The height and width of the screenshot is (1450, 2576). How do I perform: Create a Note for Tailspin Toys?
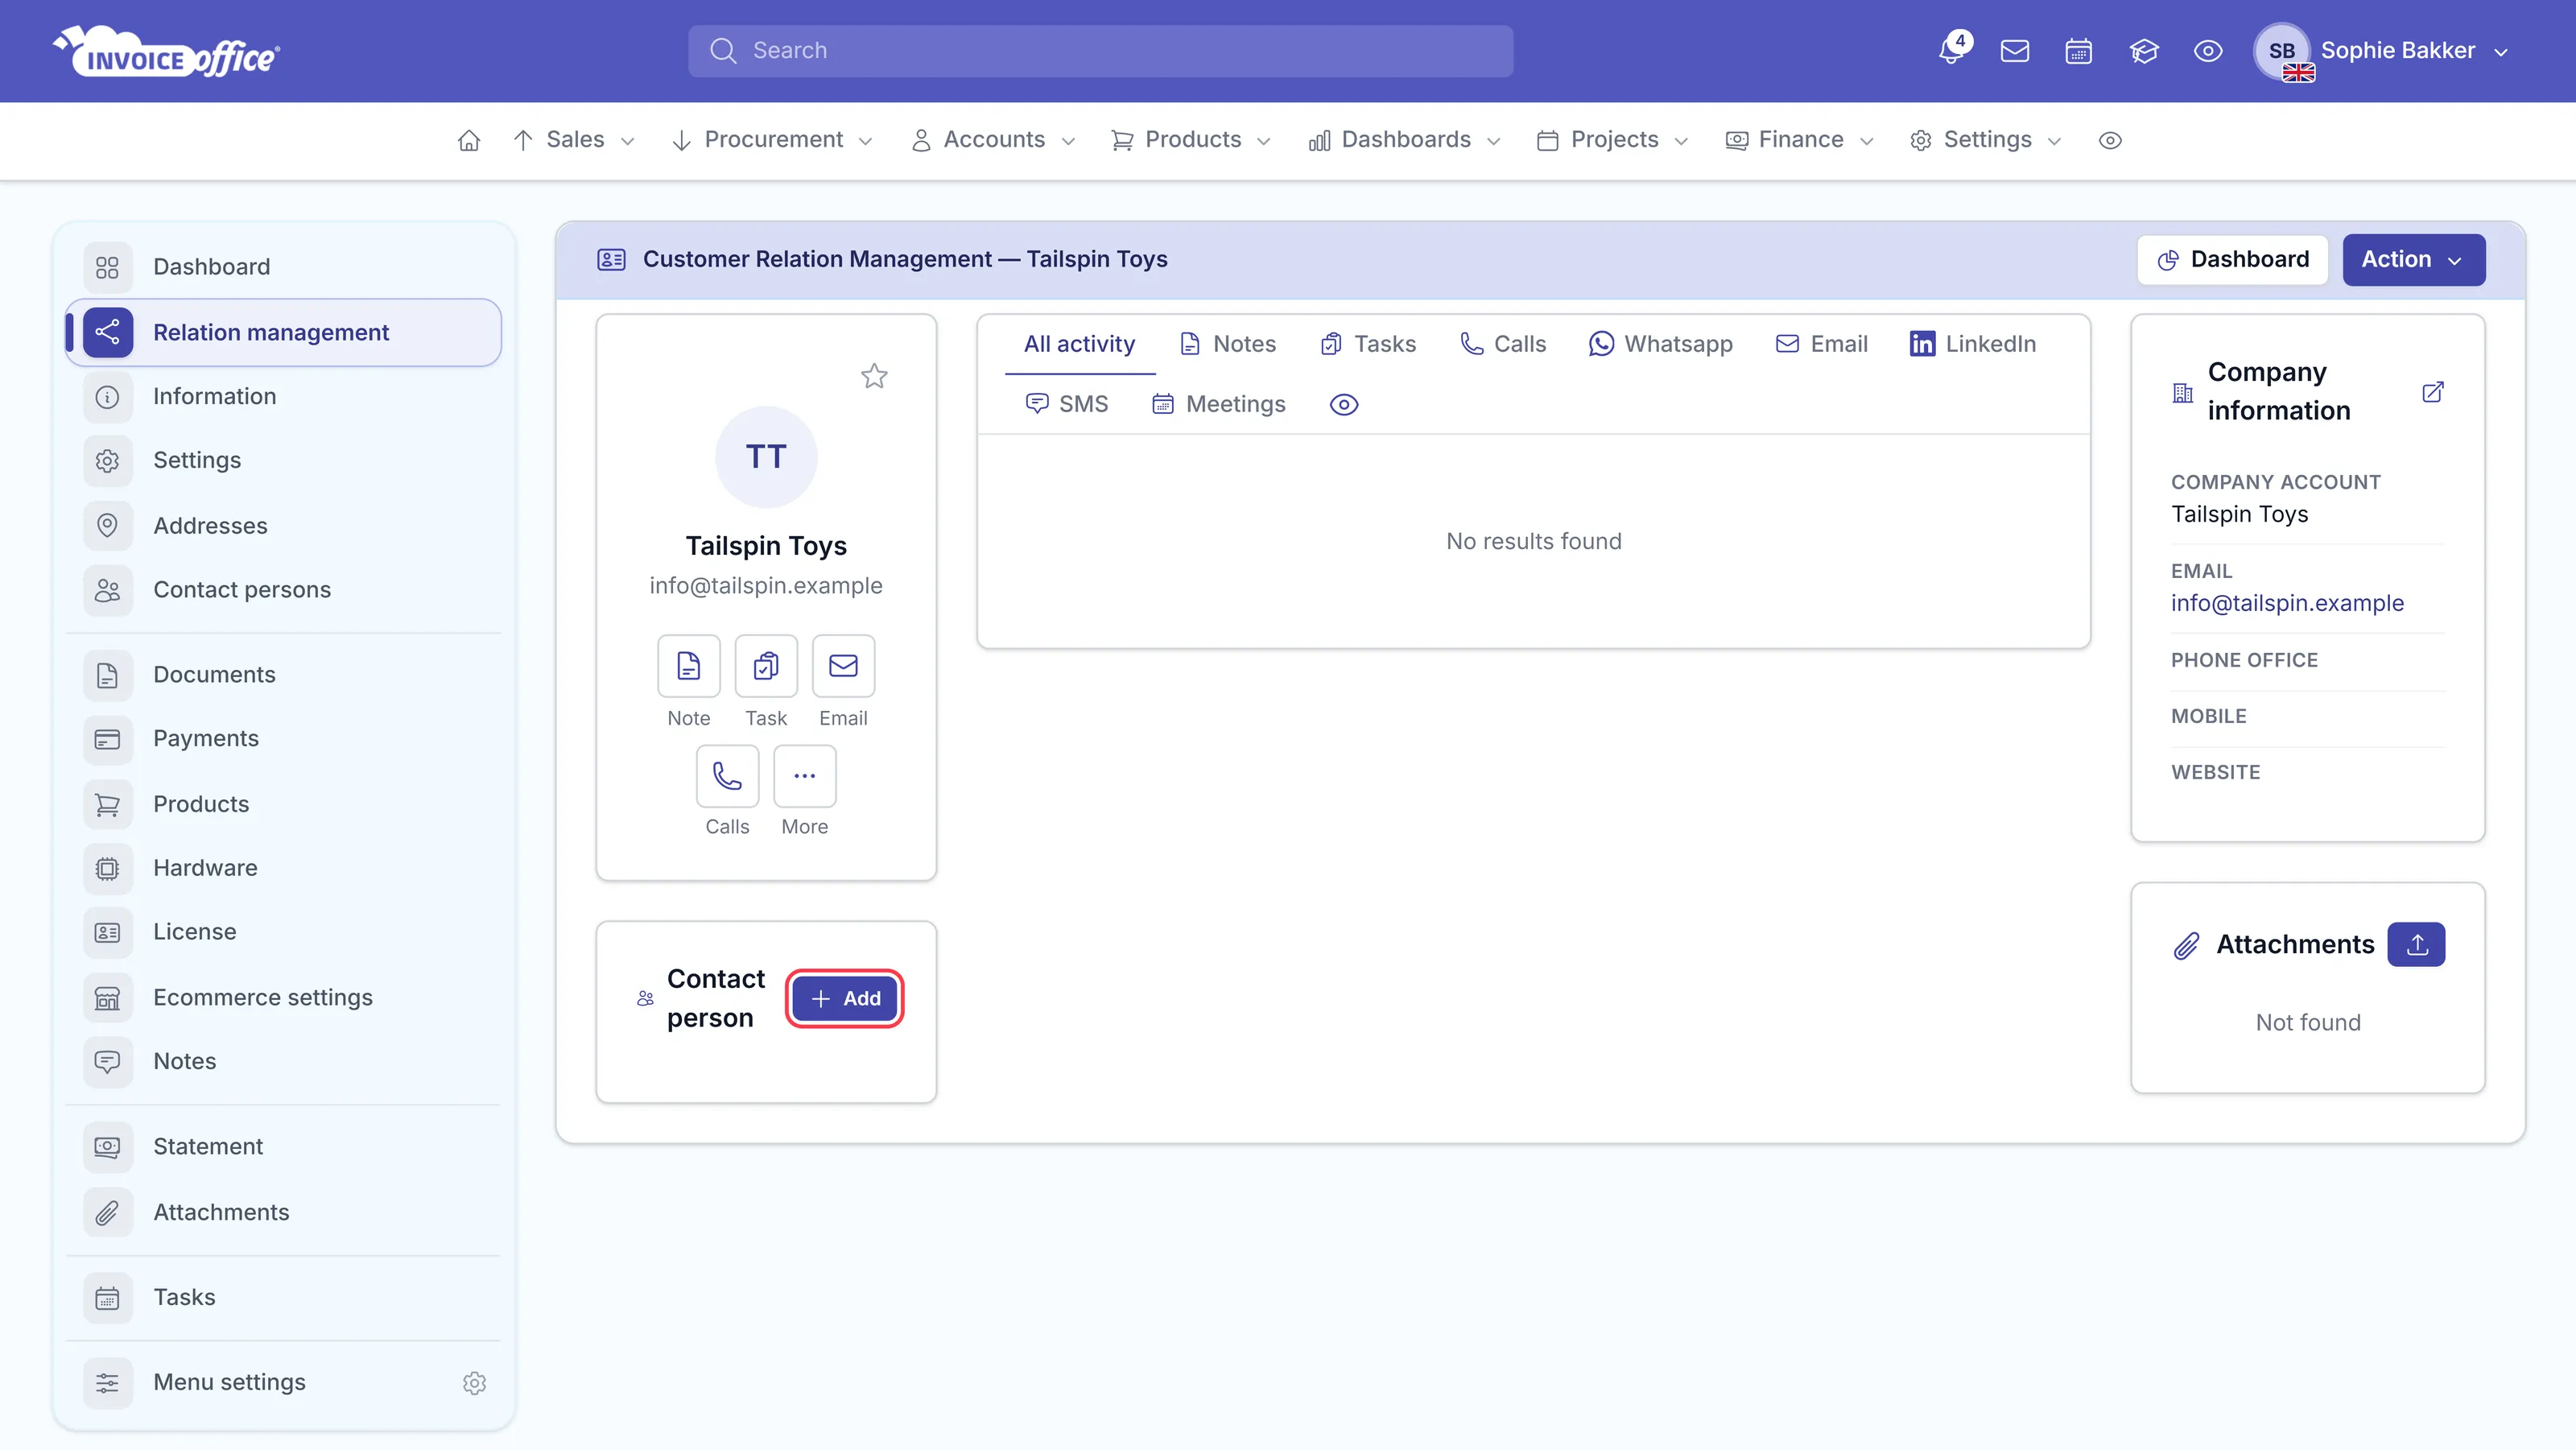688,665
